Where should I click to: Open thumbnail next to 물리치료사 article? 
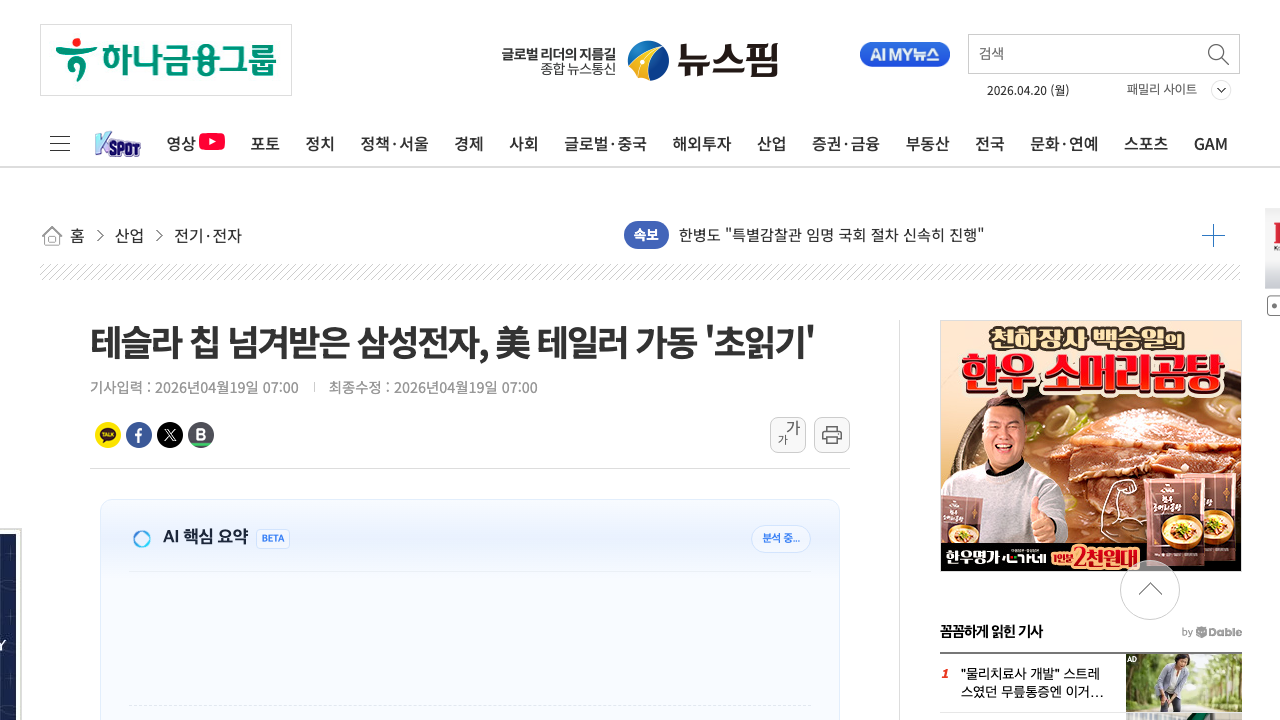[1184, 682]
